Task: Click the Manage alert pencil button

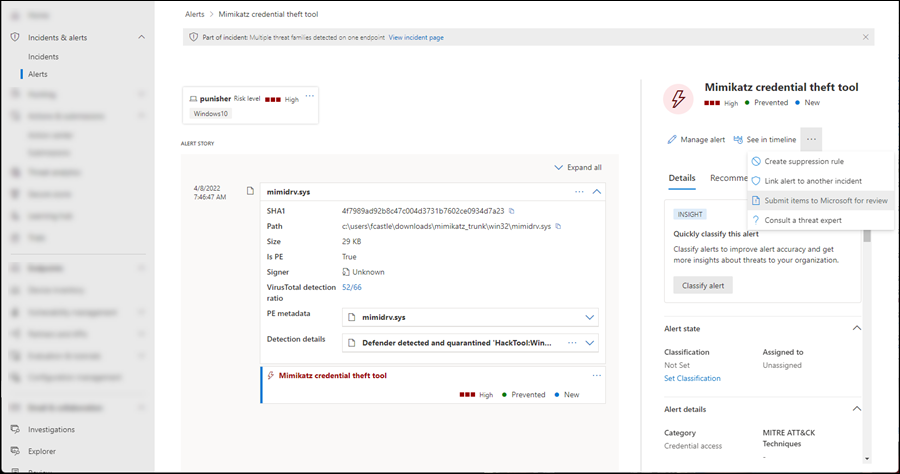Action: pos(696,140)
